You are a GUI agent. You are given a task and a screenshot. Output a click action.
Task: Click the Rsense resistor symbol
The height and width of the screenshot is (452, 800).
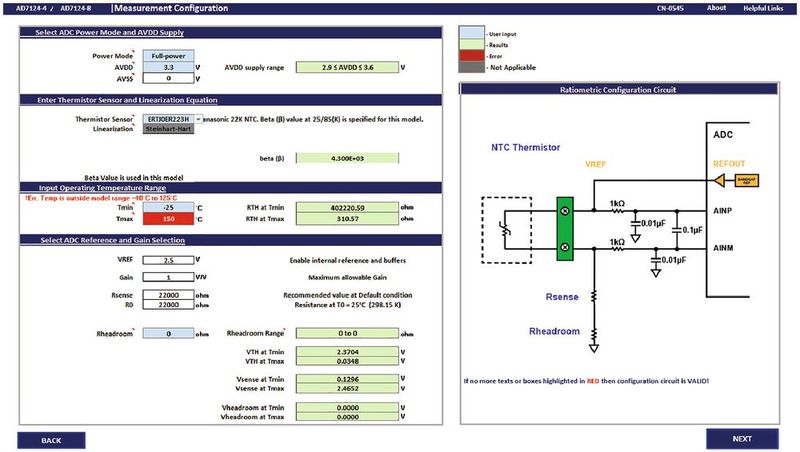[x=594, y=296]
